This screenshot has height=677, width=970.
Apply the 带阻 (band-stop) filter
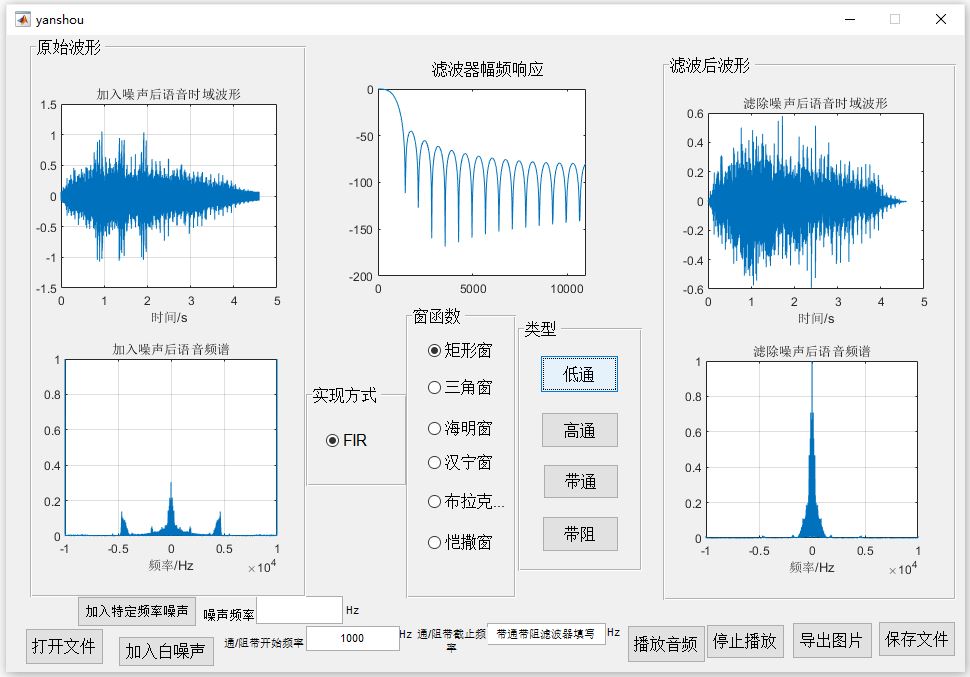point(580,534)
